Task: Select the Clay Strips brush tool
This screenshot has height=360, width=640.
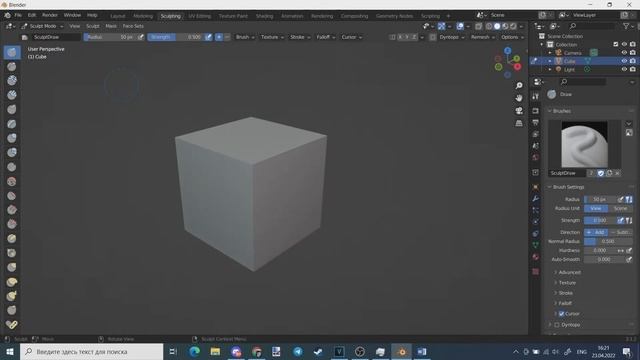Action: (x=12, y=95)
